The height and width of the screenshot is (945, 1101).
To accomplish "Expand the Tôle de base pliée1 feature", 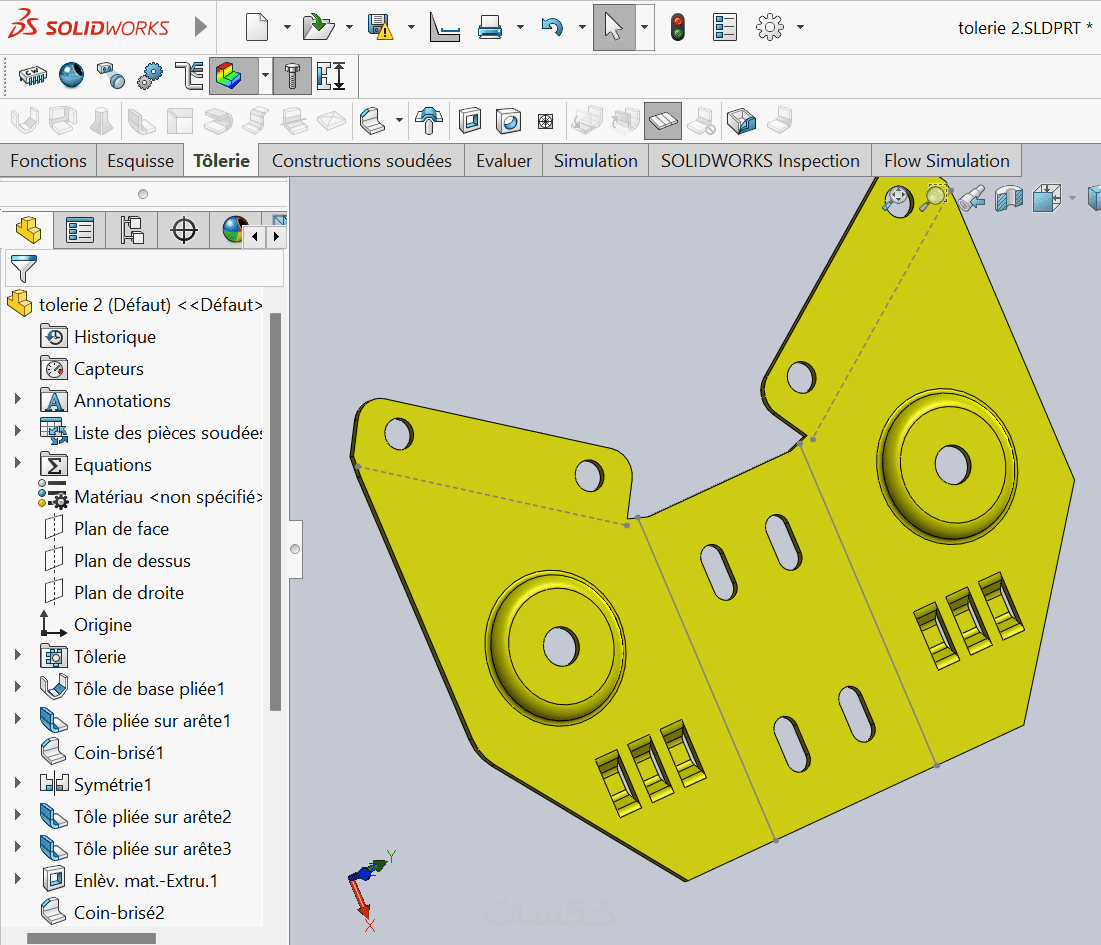I will click(x=17, y=688).
